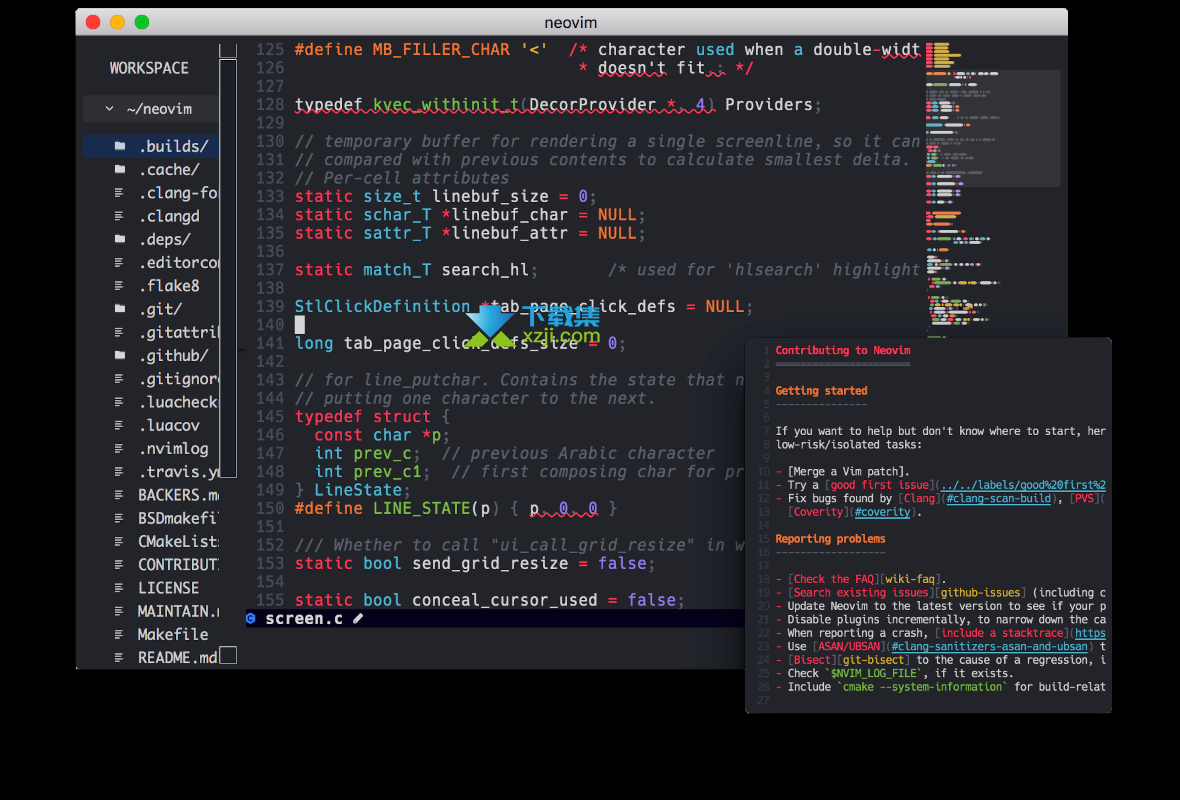Click 'linebuf_size' on line 133

coord(490,196)
